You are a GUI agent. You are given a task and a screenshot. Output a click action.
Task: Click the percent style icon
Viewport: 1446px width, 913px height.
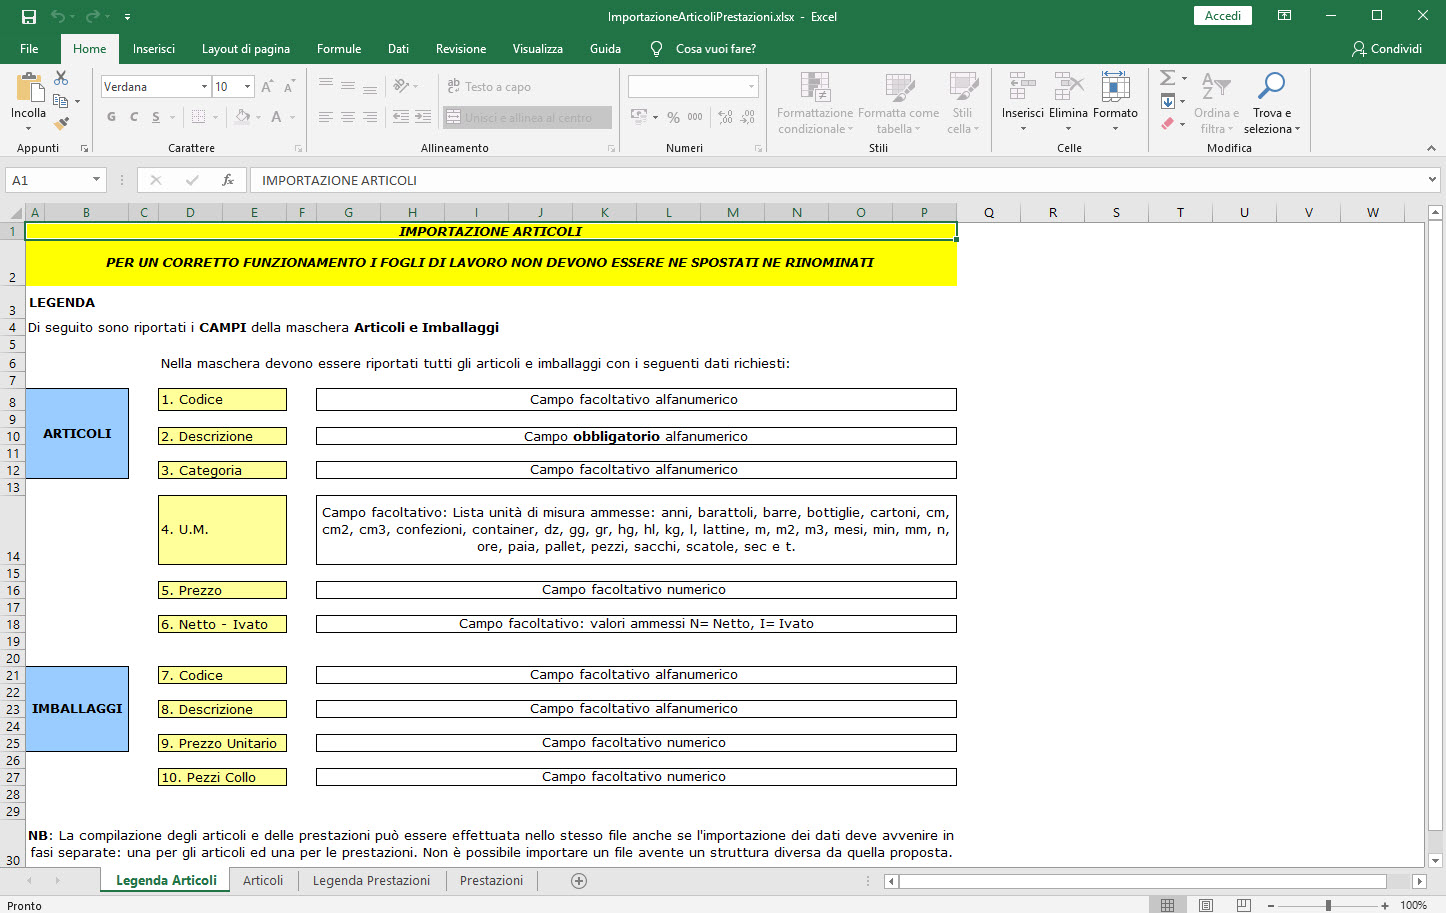pyautogui.click(x=674, y=117)
